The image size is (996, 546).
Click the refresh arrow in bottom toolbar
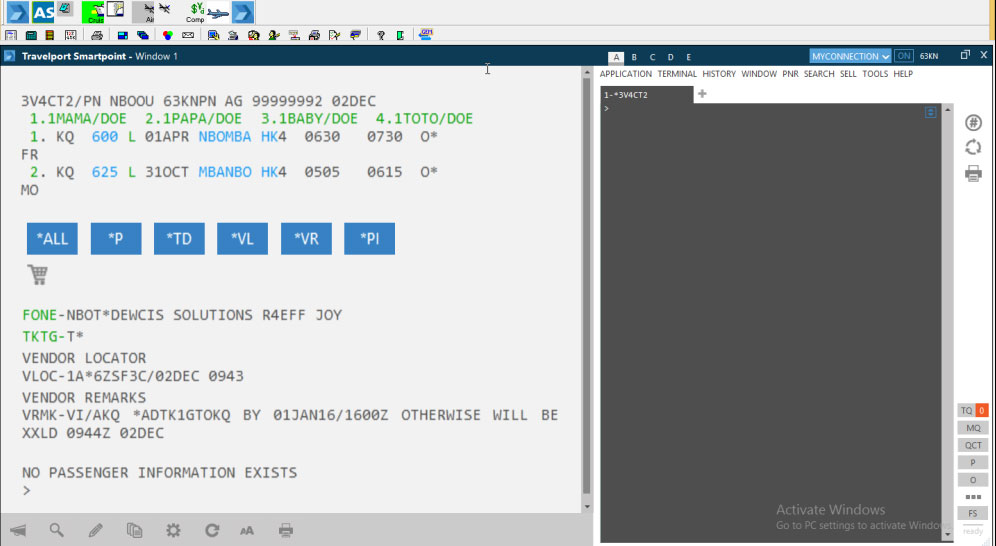tap(212, 530)
